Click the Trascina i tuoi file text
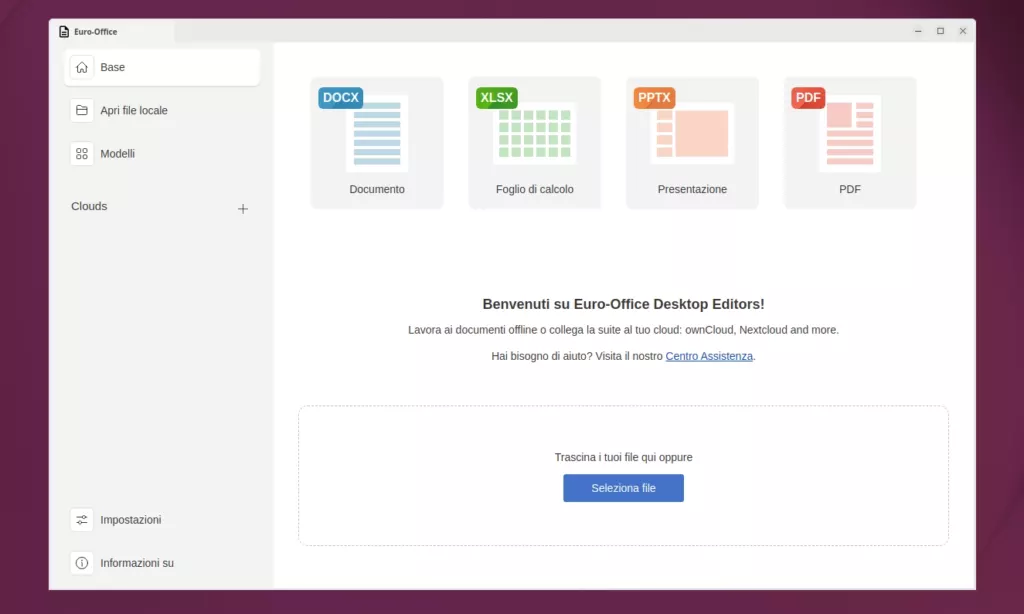This screenshot has height=614, width=1024. click(624, 457)
